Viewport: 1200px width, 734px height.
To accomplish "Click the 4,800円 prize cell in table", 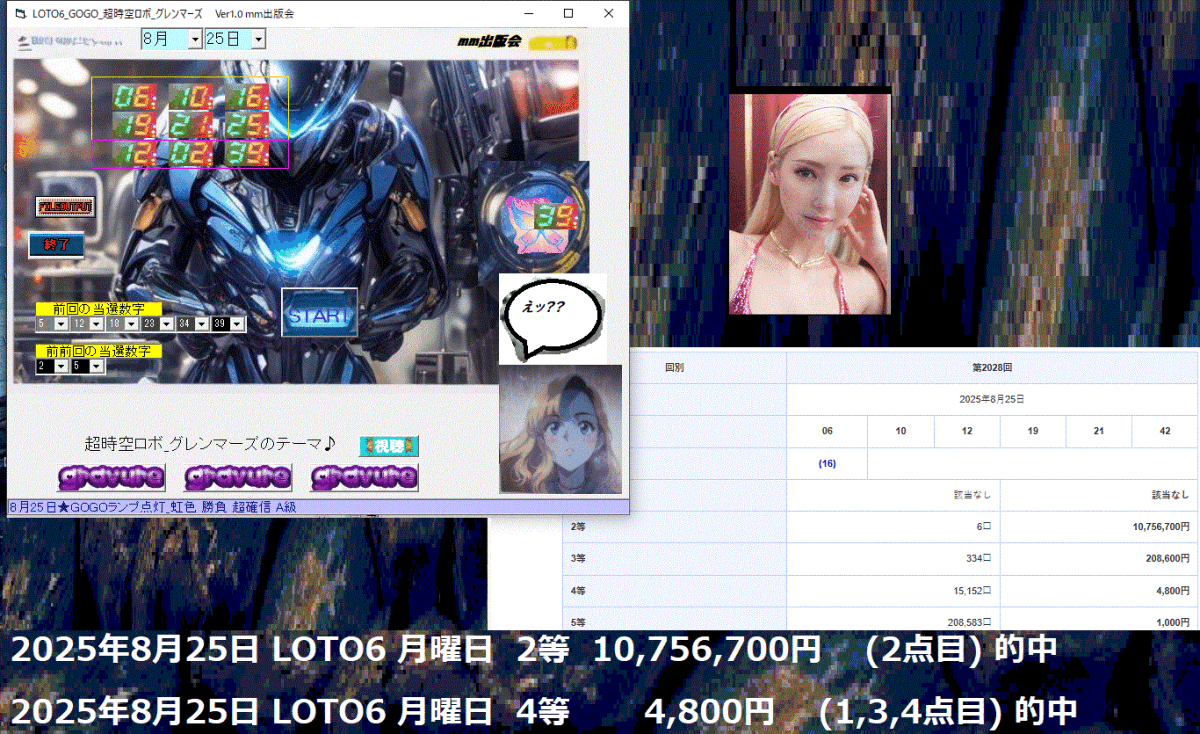I will pos(1099,590).
